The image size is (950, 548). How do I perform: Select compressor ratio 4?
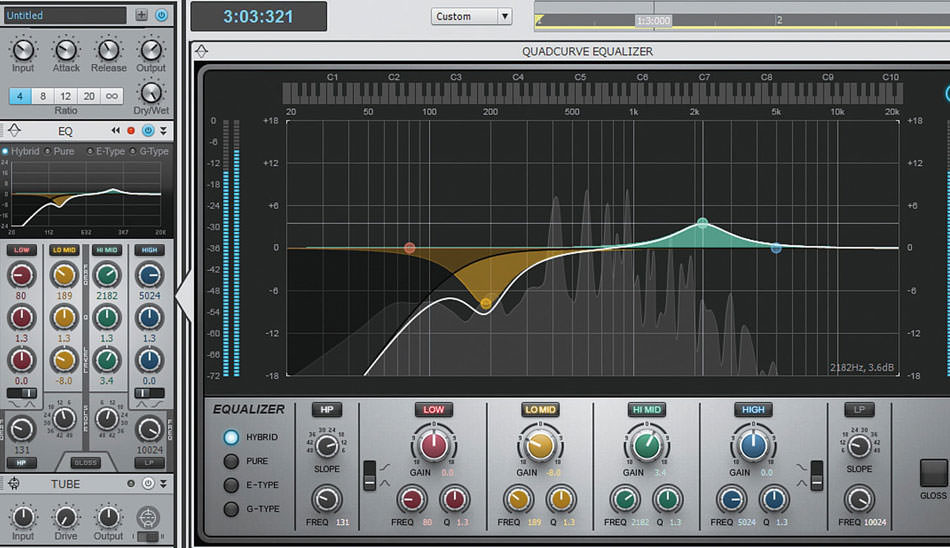pos(20,96)
